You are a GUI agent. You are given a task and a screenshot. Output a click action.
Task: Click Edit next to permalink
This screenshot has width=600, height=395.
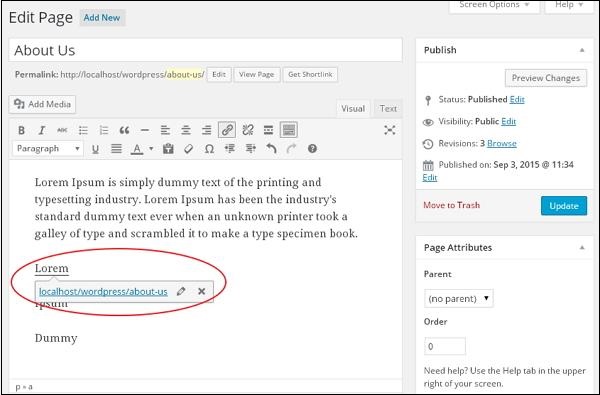pyautogui.click(x=219, y=75)
